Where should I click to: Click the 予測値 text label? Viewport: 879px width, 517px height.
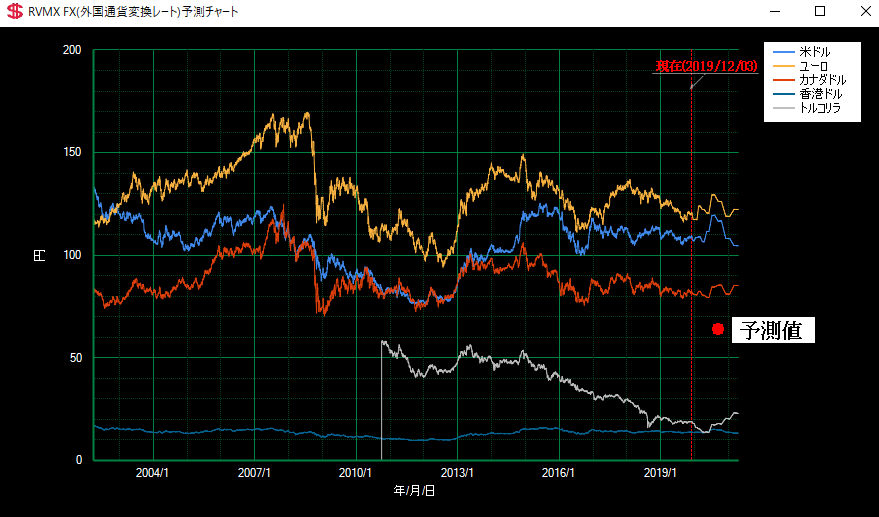(773, 331)
